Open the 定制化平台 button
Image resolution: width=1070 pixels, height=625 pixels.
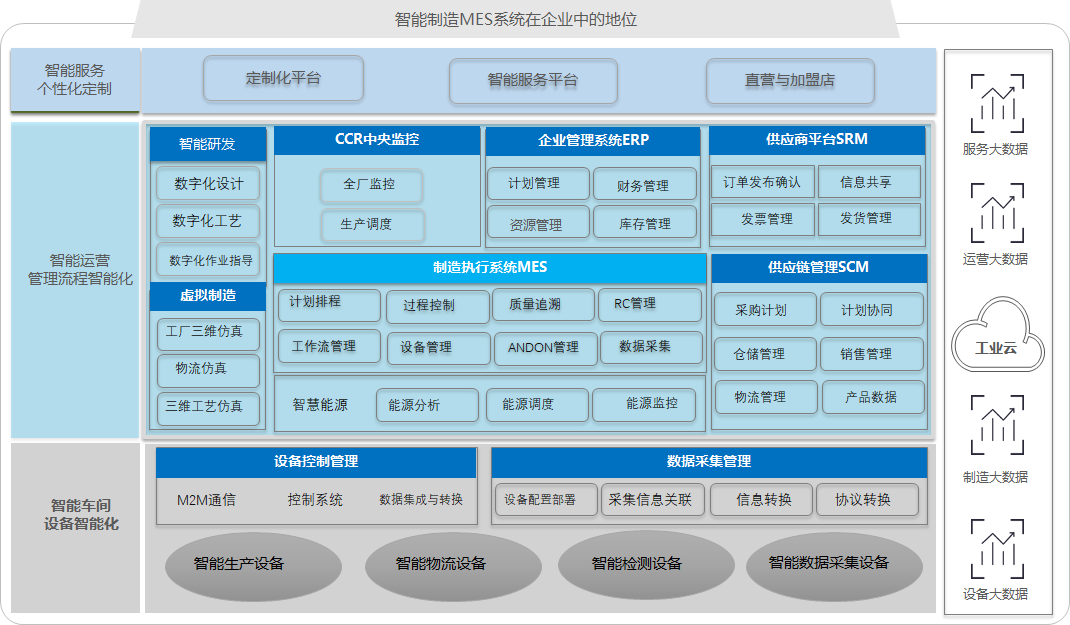click(x=283, y=79)
